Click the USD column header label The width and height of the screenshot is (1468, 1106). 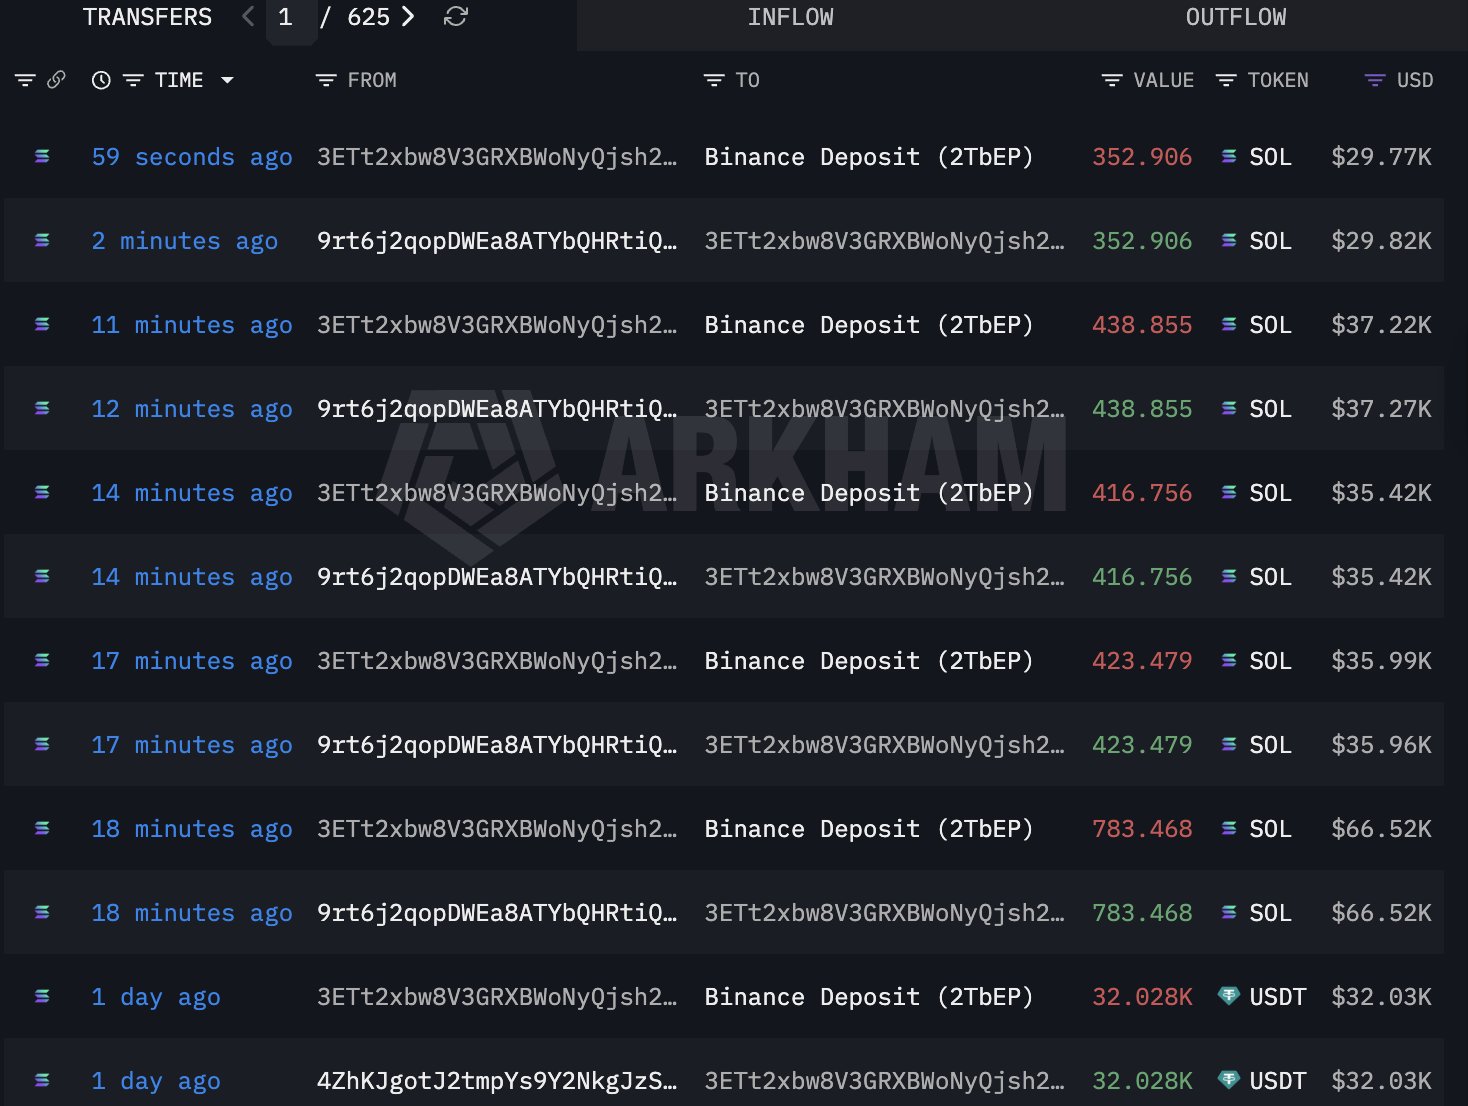(x=1415, y=80)
